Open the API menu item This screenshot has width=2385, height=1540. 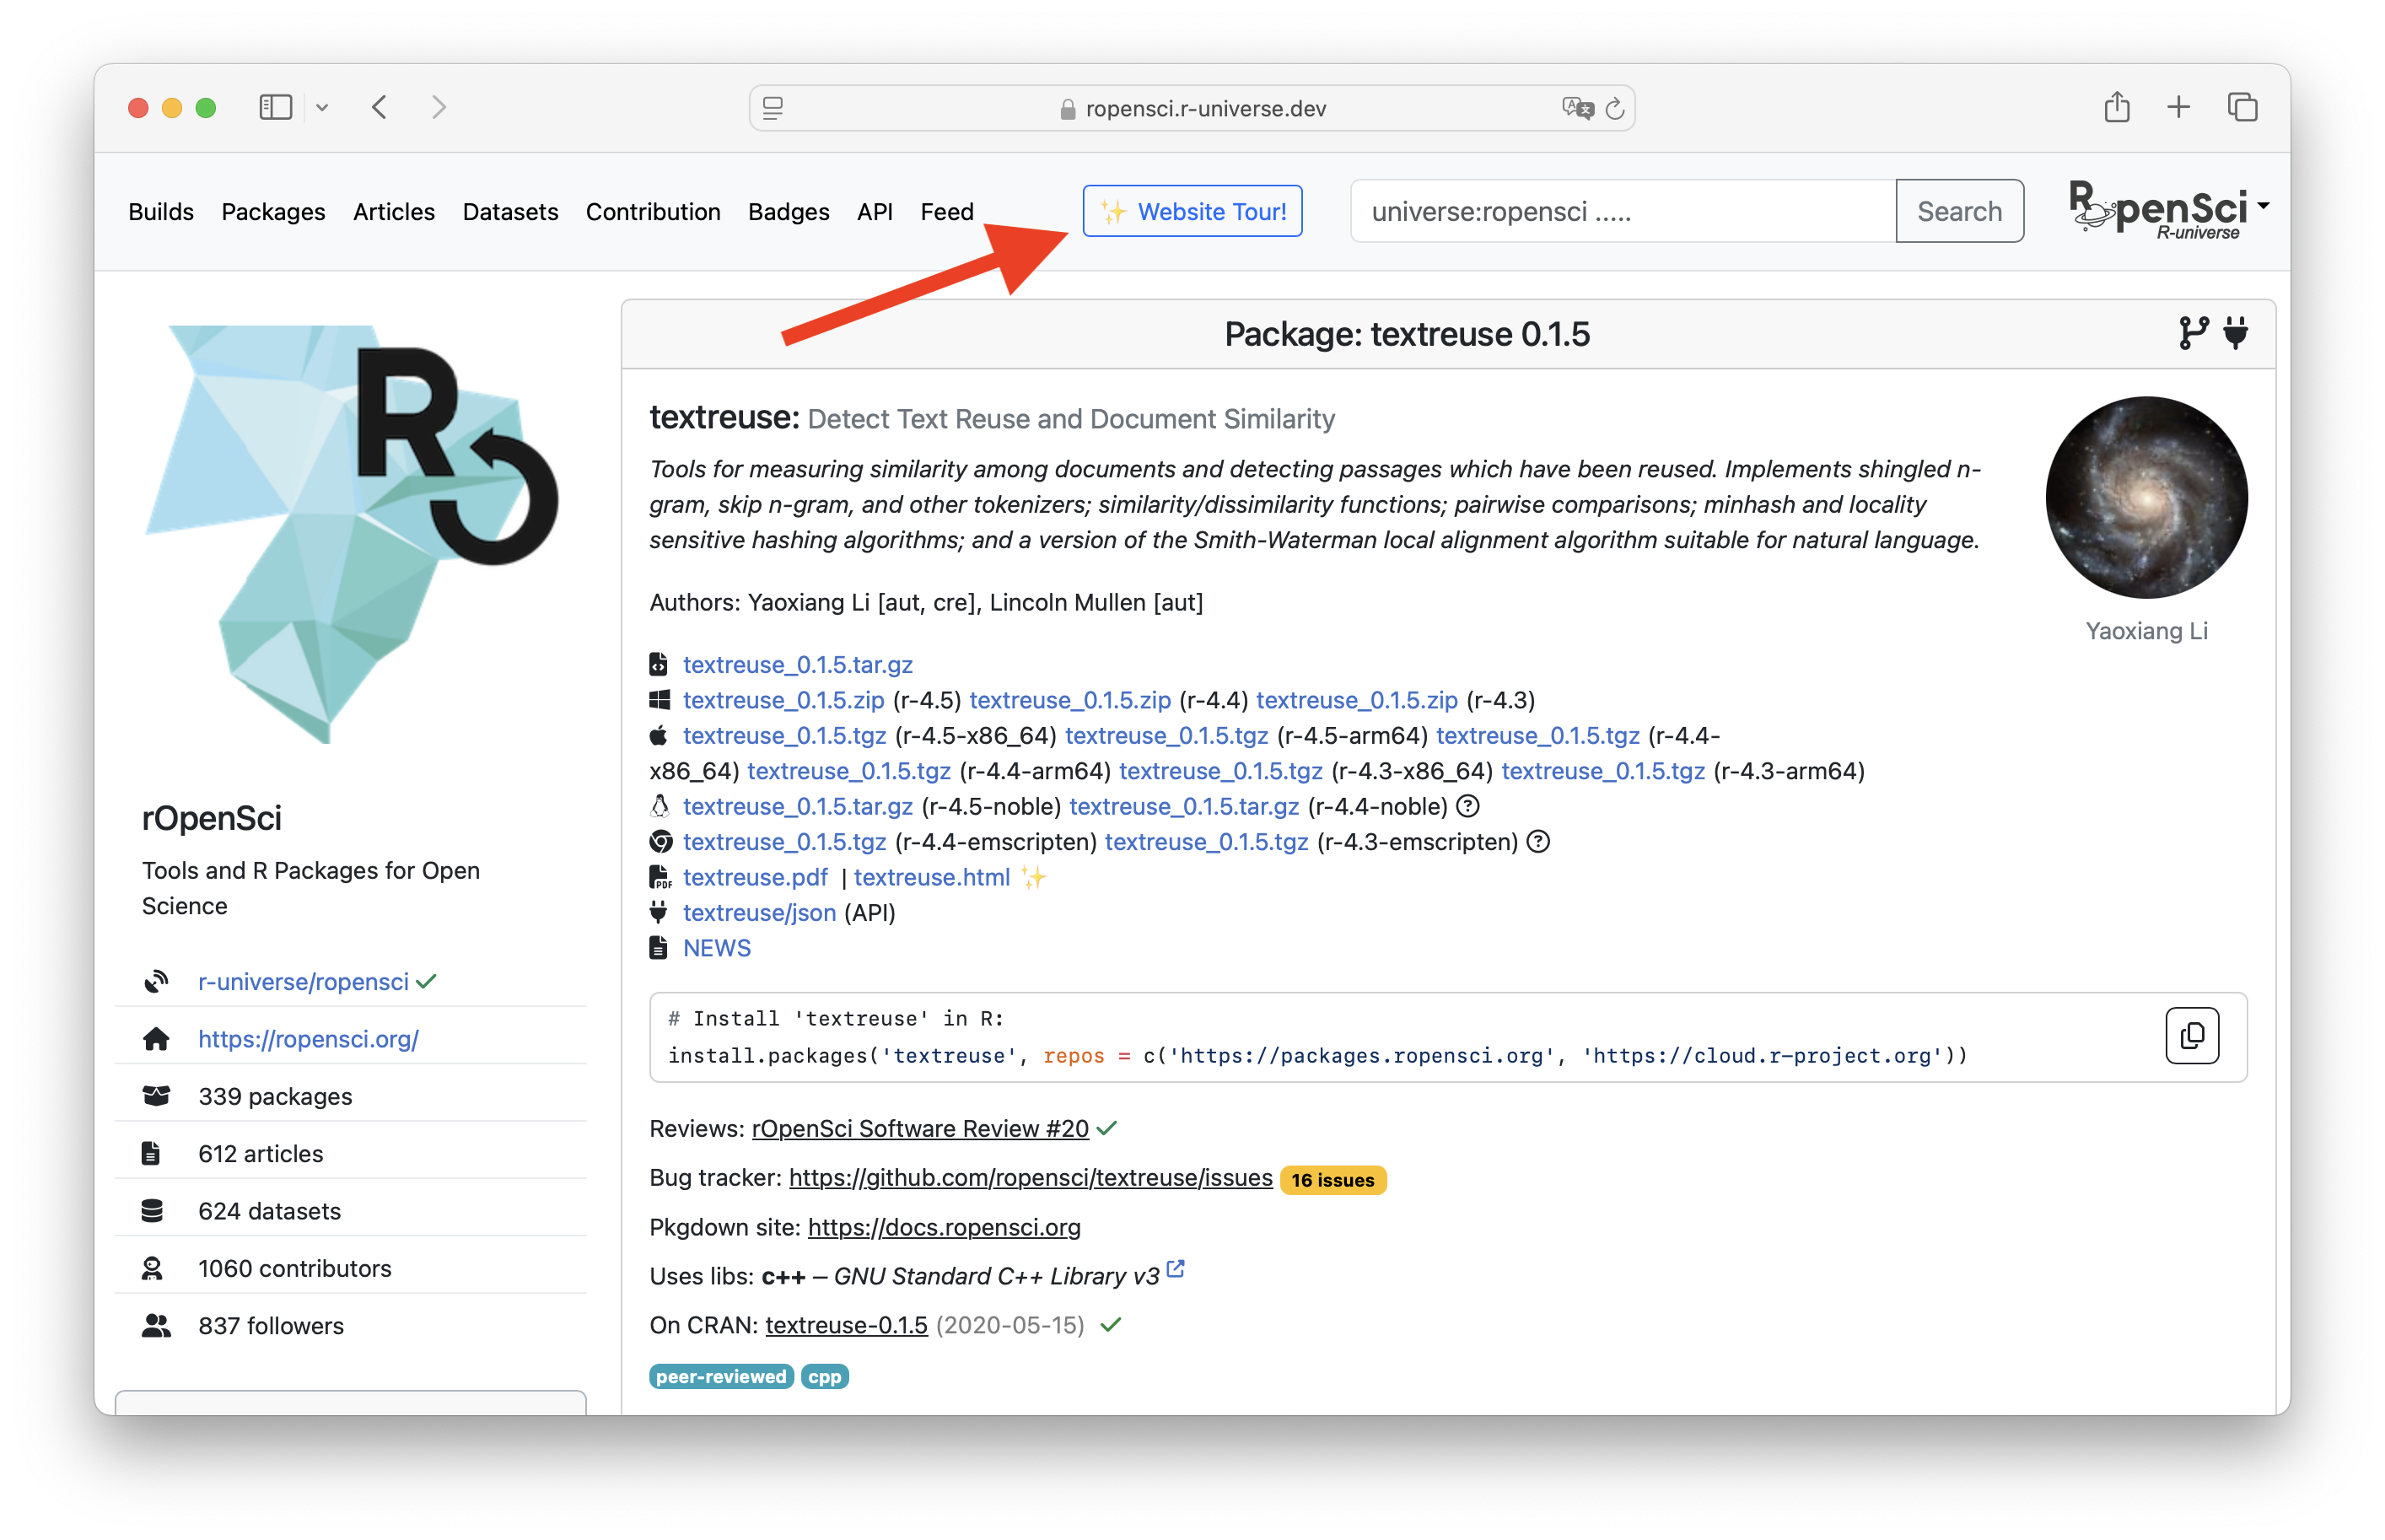tap(875, 212)
